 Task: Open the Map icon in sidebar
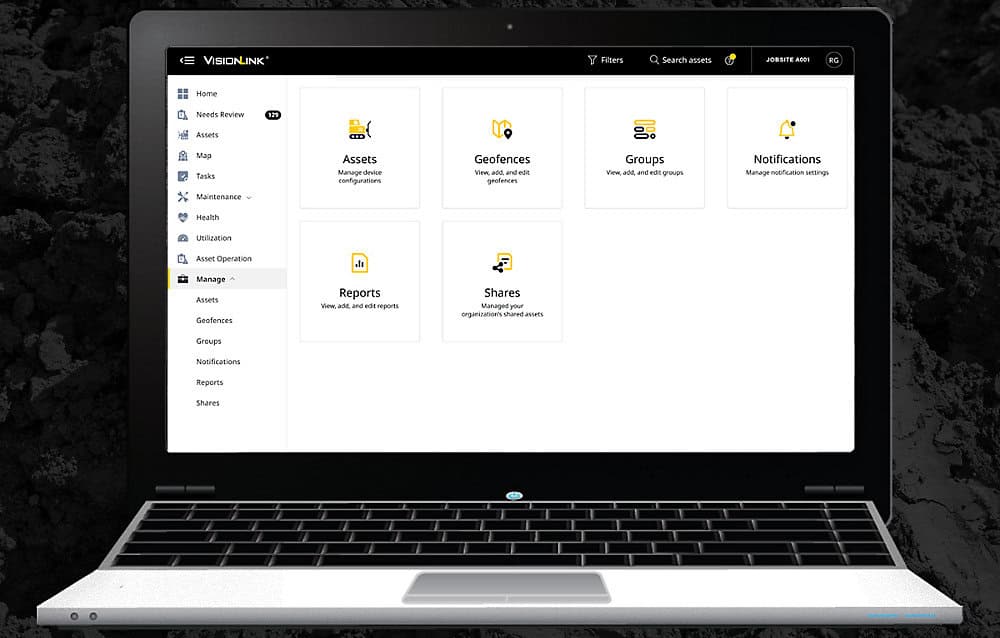pyautogui.click(x=183, y=156)
